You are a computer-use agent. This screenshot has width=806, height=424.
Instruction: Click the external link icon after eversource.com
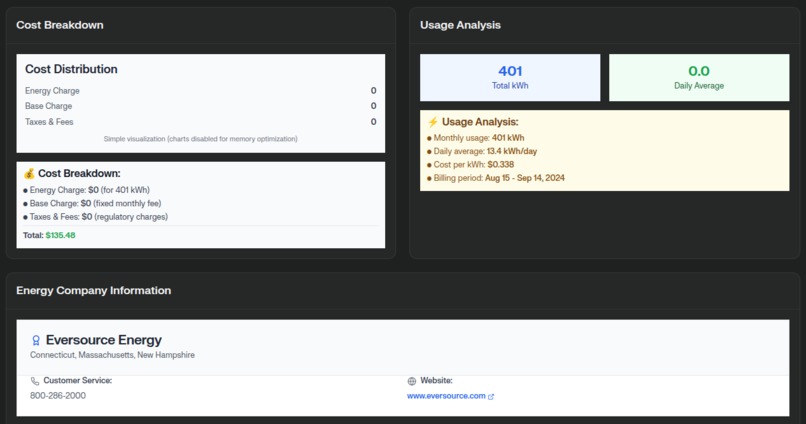point(491,396)
